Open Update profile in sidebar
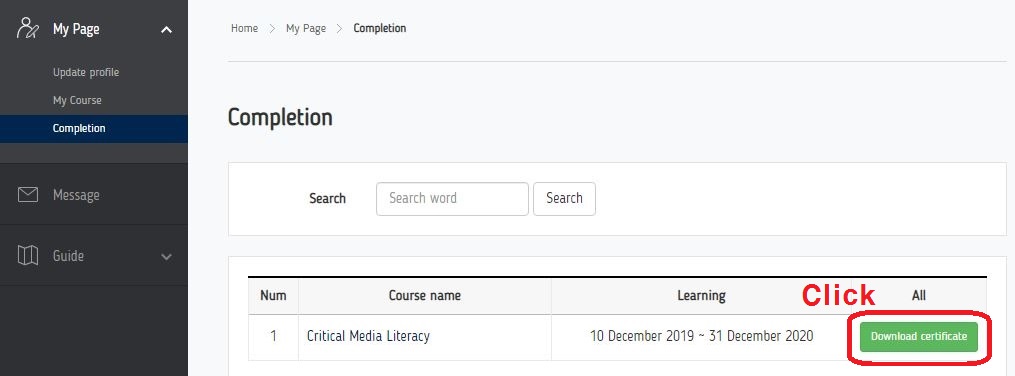 (86, 72)
